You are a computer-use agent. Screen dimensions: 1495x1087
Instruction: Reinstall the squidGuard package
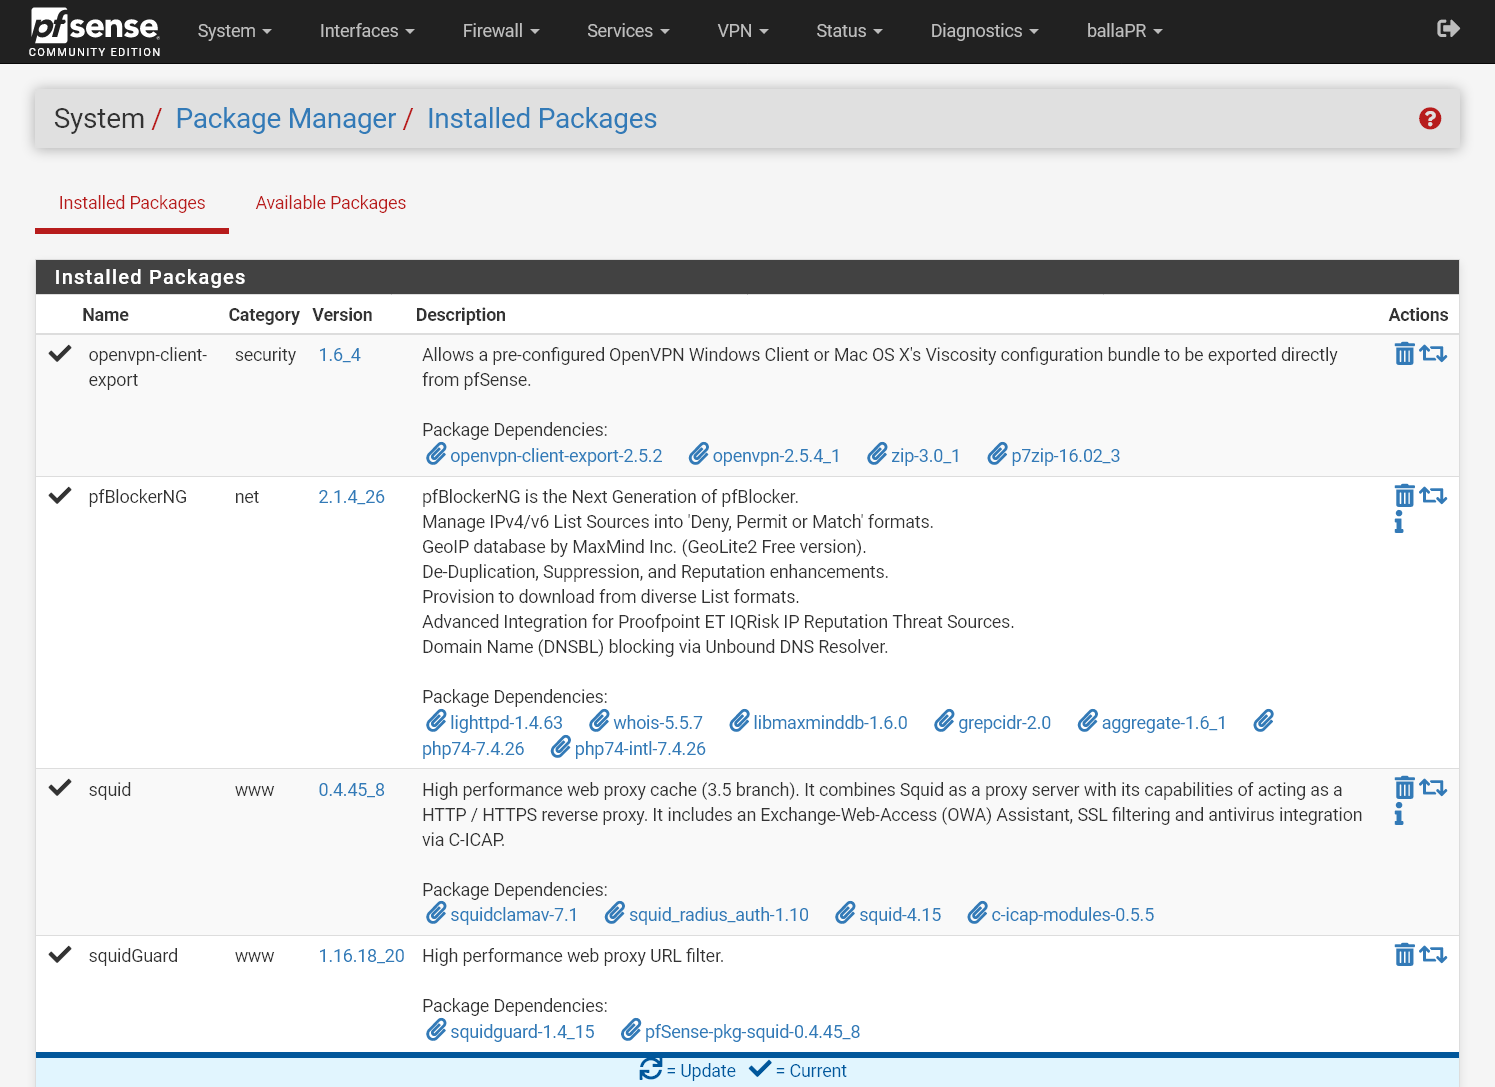tap(1434, 955)
